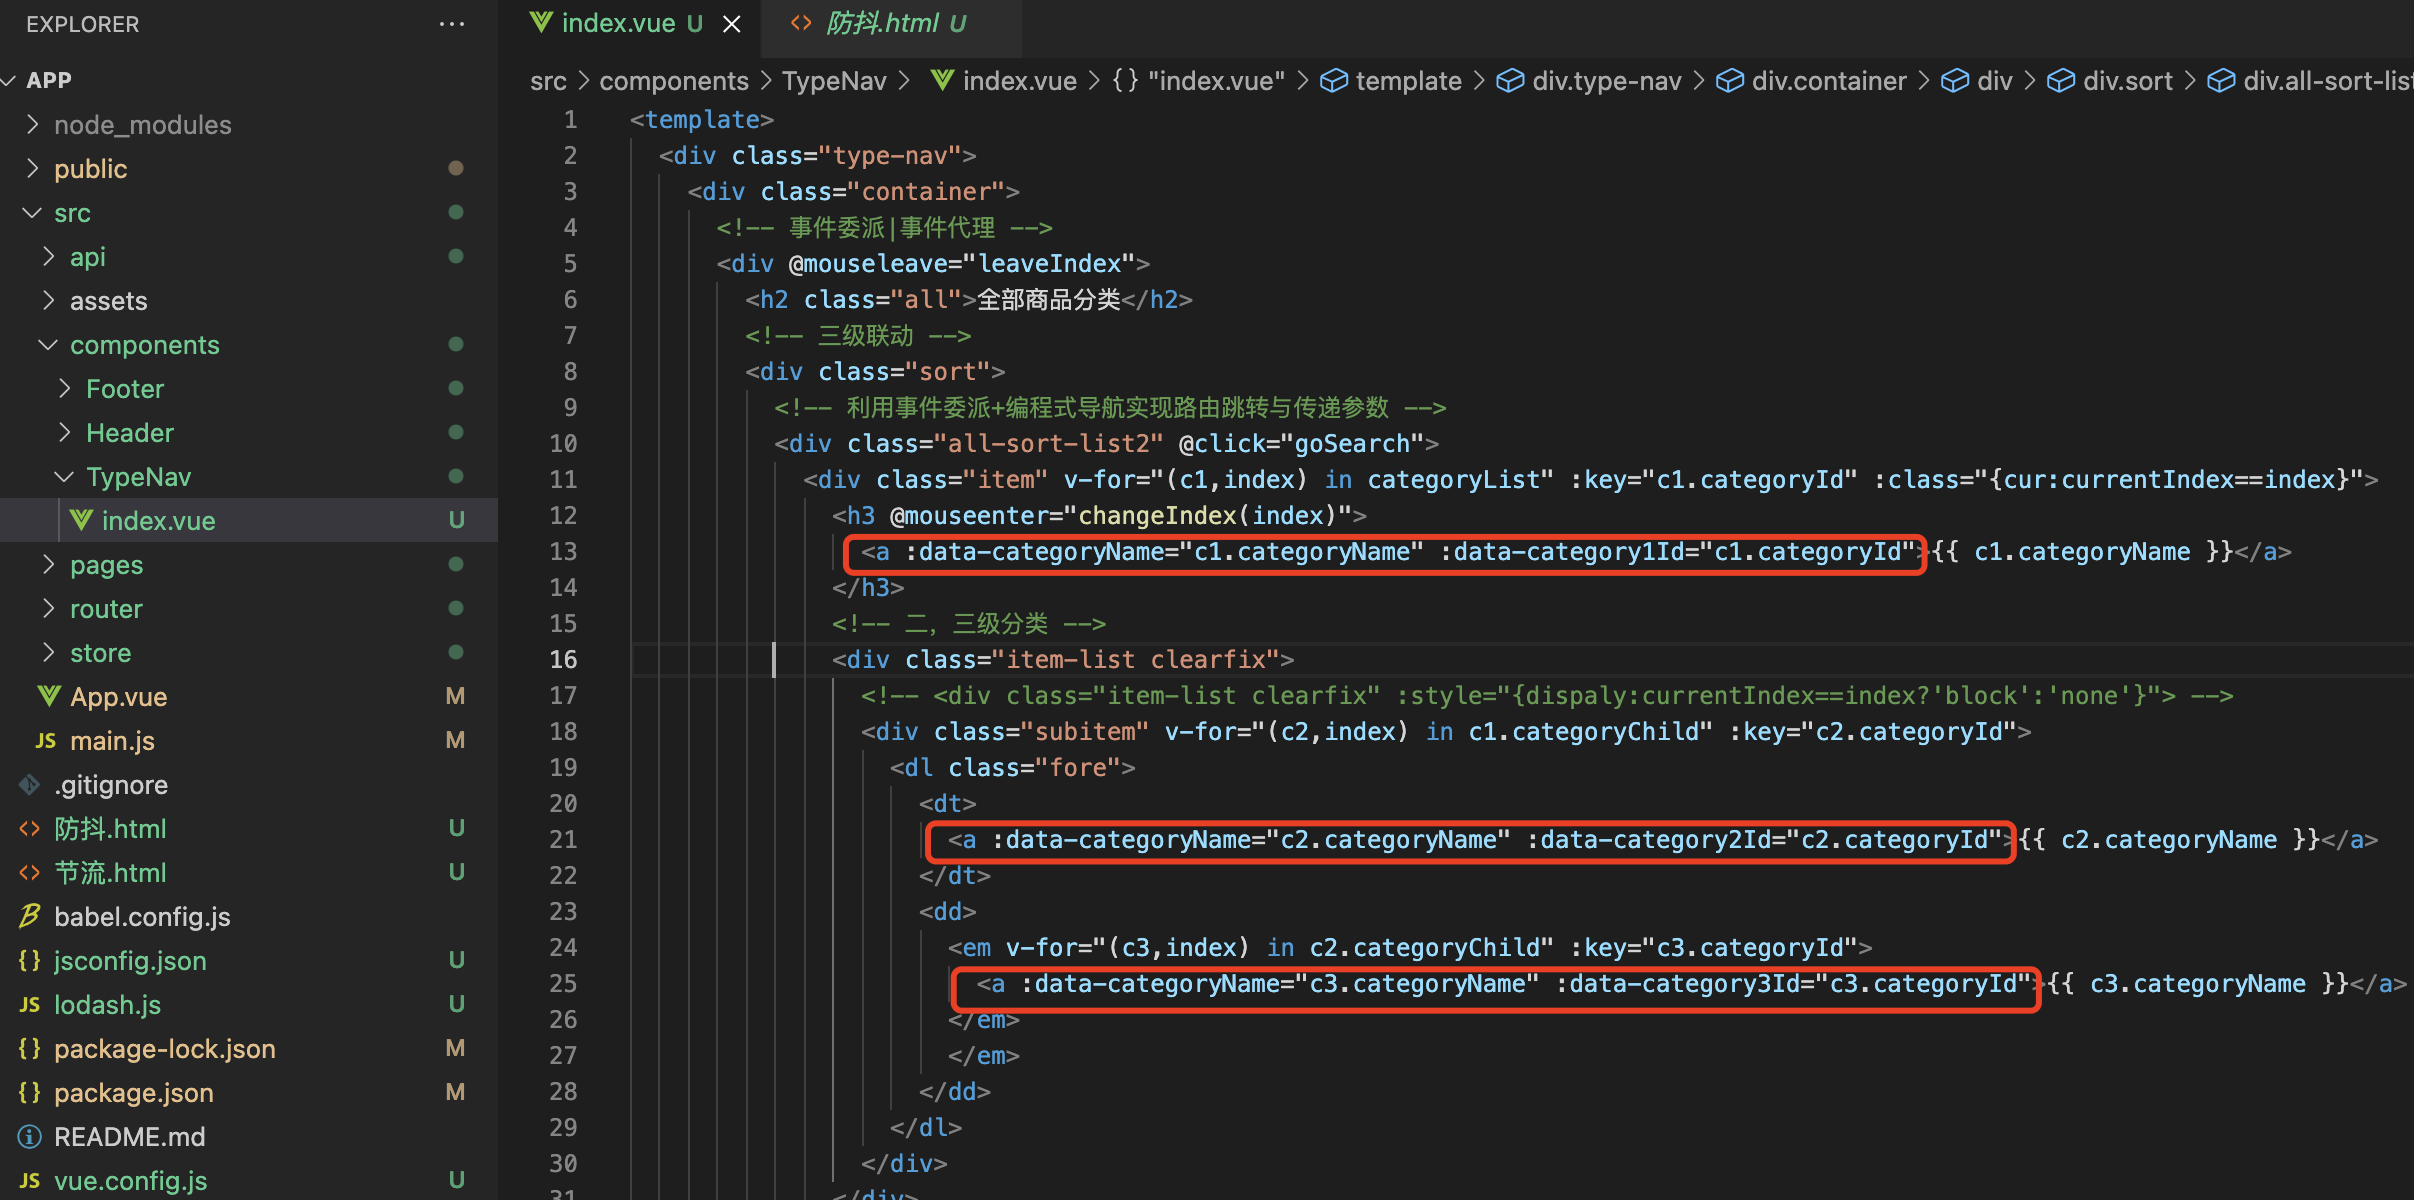Click the Vue icon beside App.vue

[x=49, y=696]
